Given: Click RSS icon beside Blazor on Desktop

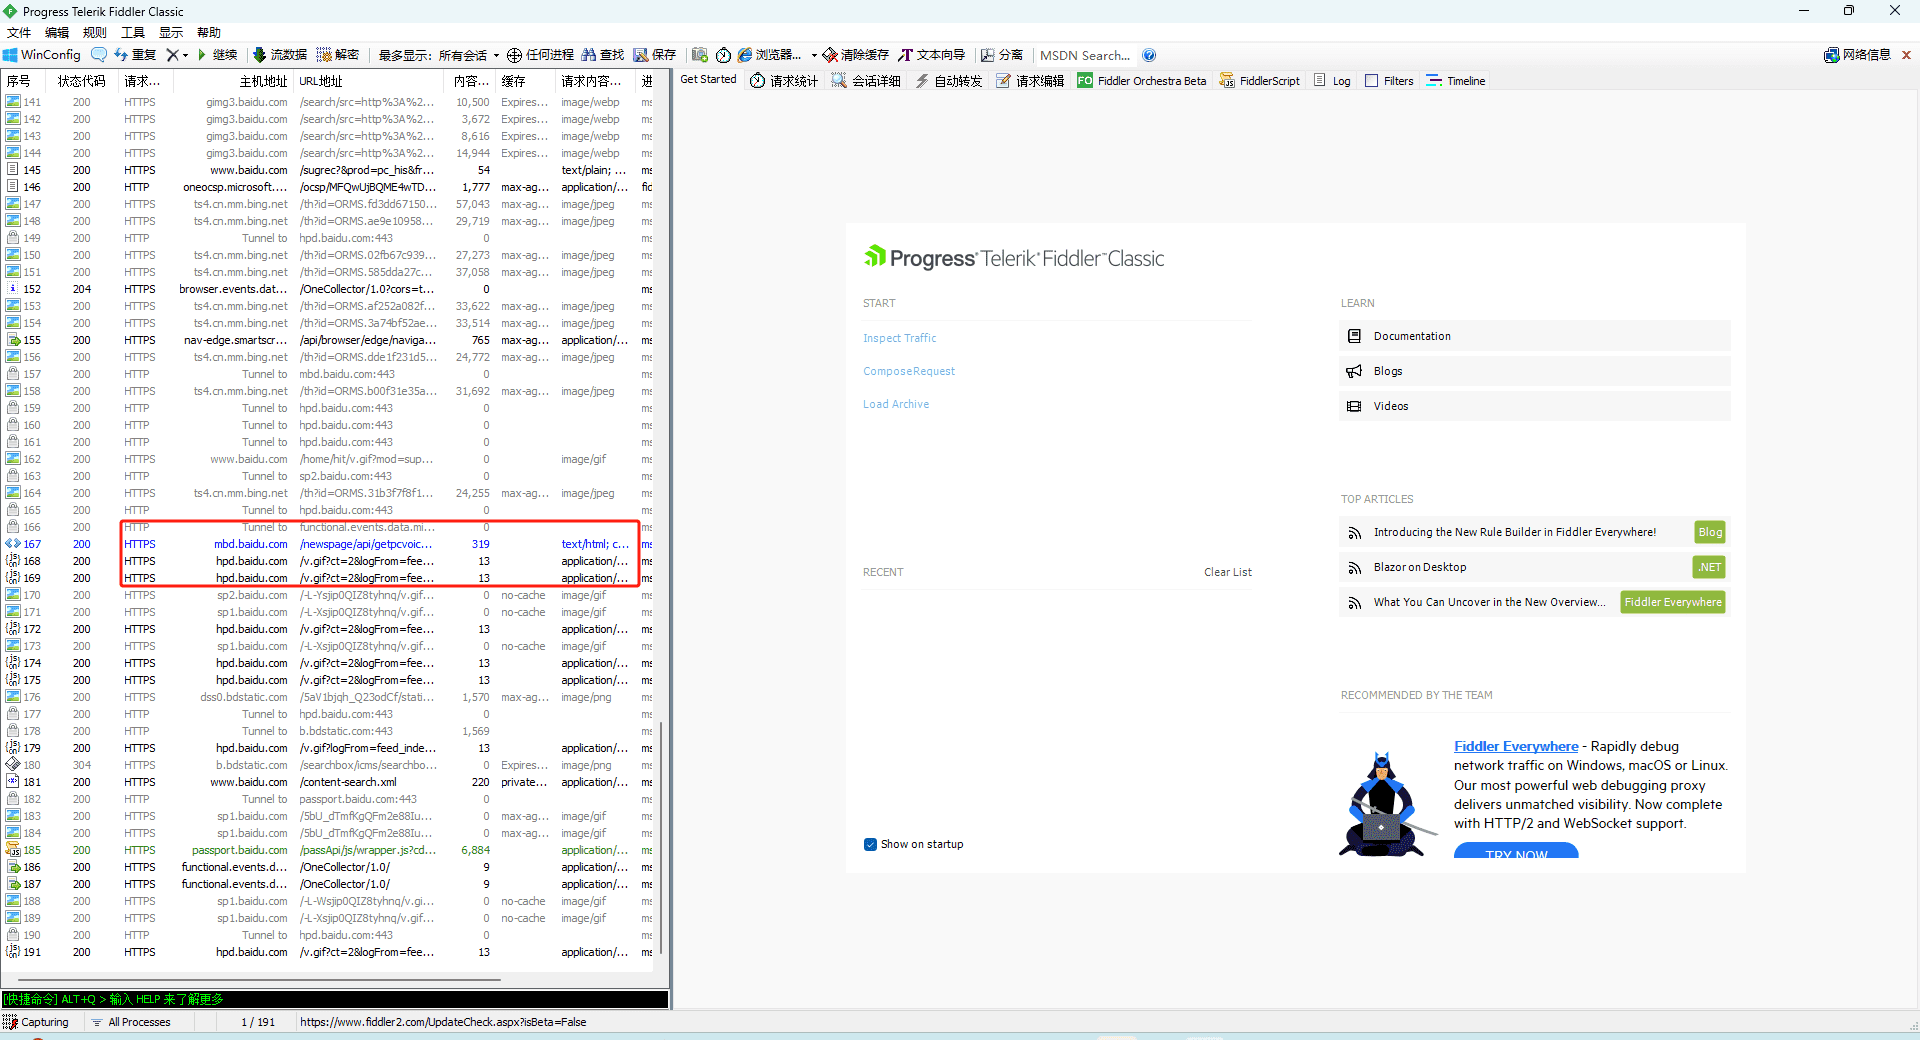Looking at the screenshot, I should (x=1354, y=567).
